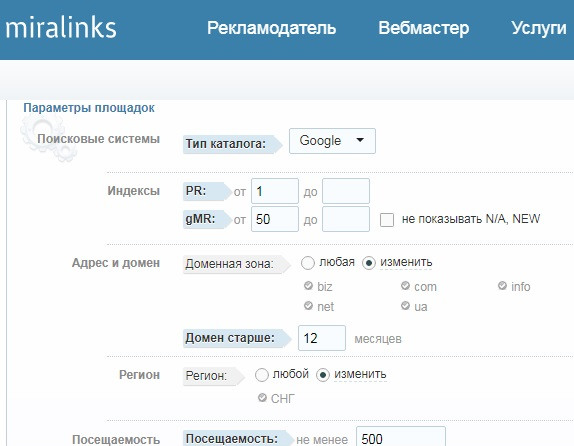Remove the info domain zone checkmark
The width and height of the screenshot is (574, 446).
coord(502,286)
